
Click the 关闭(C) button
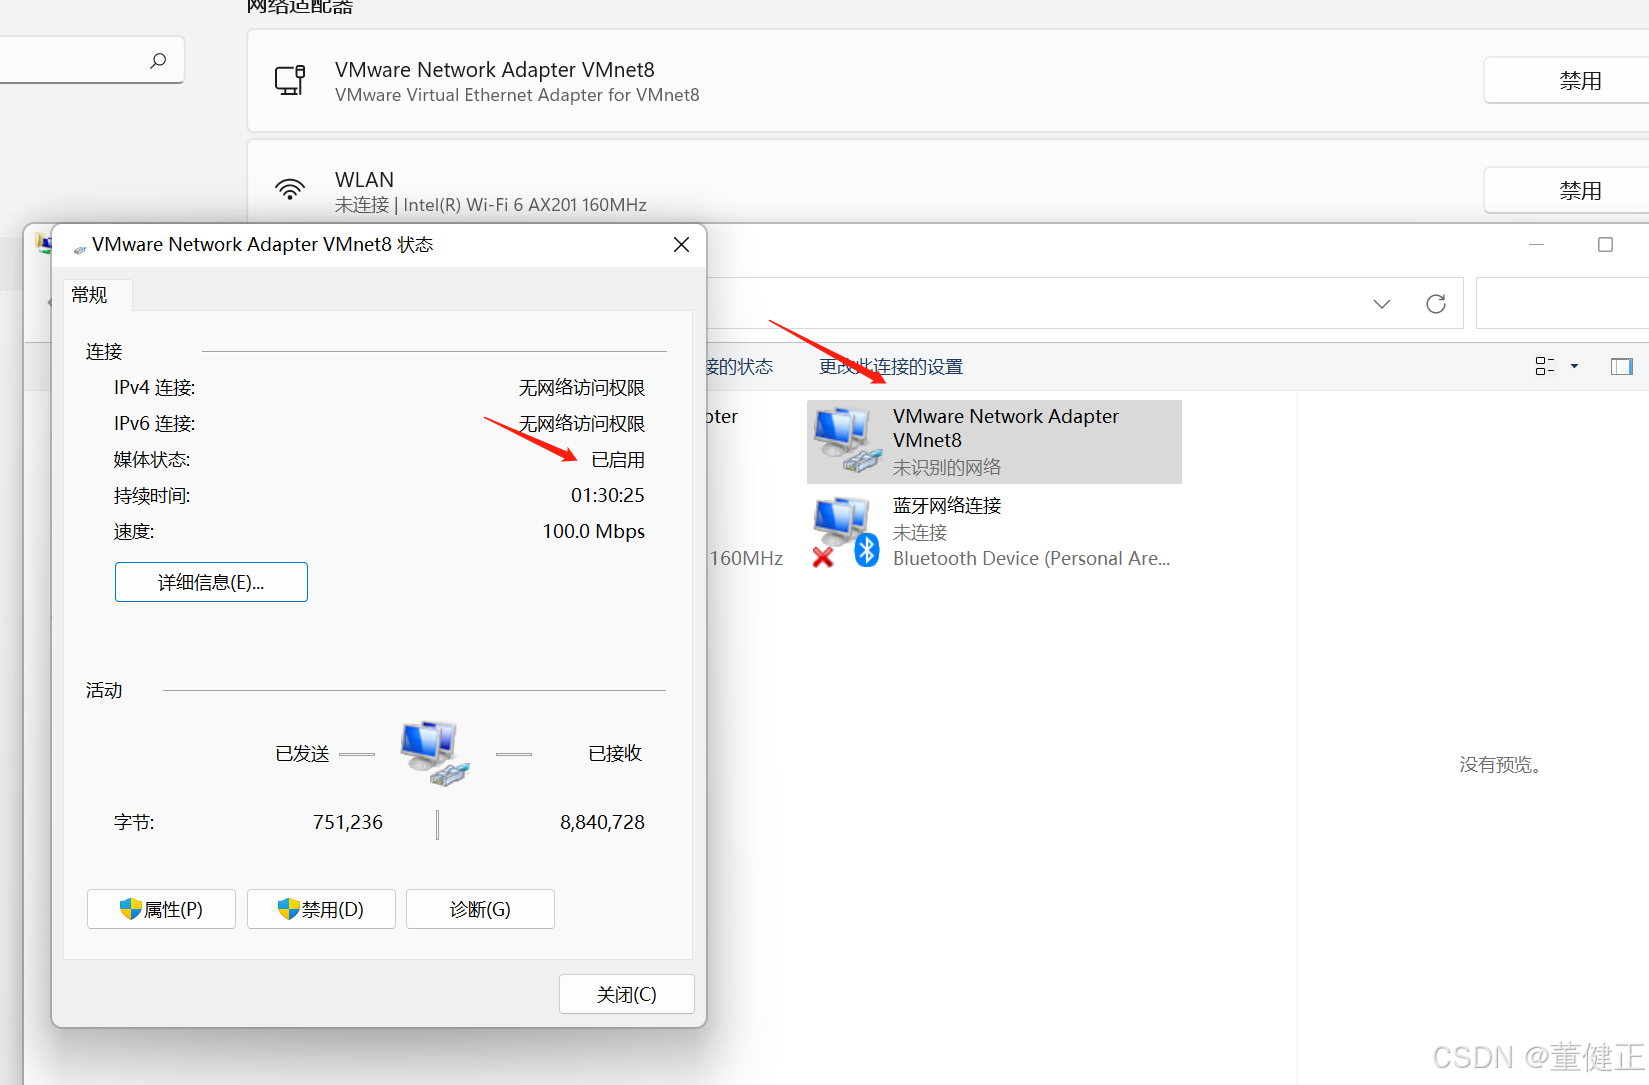pos(626,994)
